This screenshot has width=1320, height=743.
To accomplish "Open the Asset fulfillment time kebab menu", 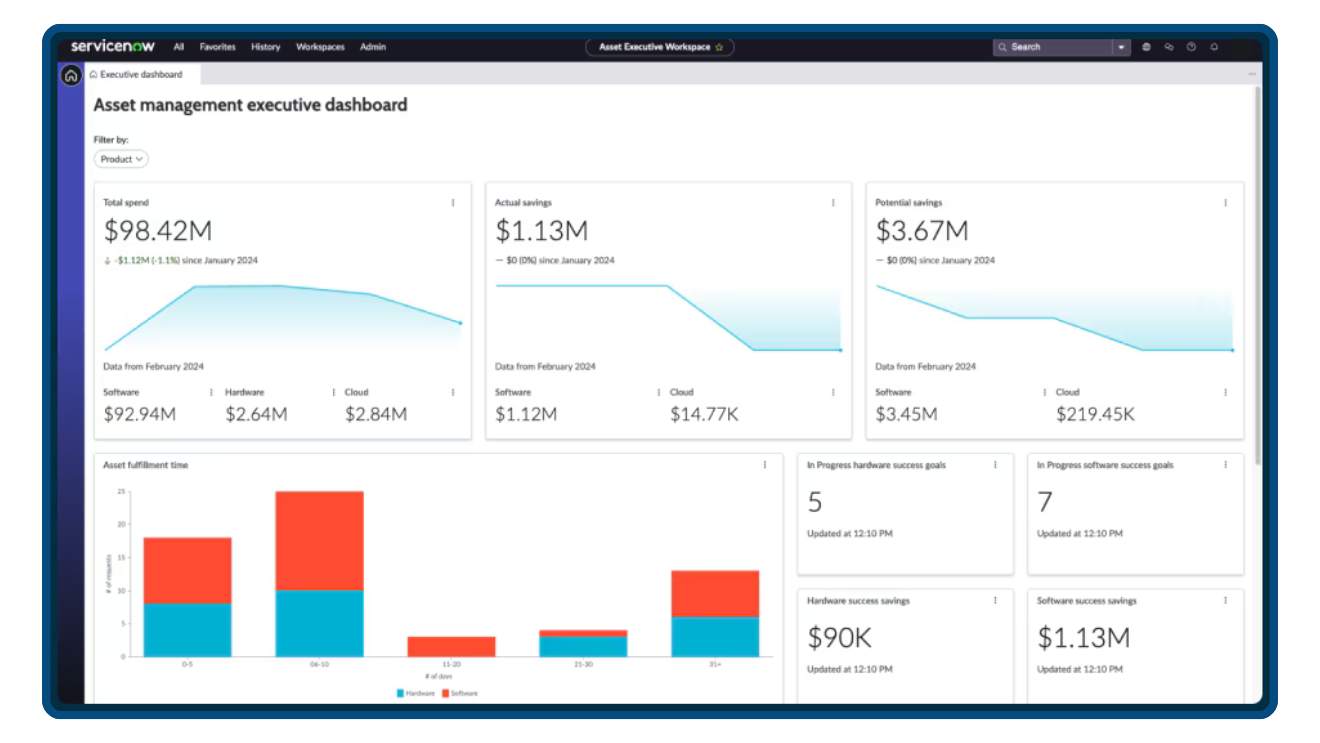I will click(x=767, y=465).
